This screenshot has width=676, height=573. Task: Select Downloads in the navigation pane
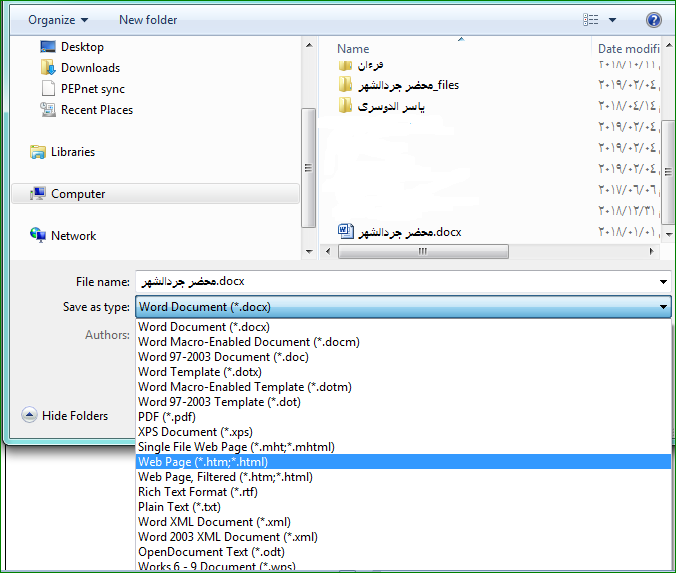[91, 68]
